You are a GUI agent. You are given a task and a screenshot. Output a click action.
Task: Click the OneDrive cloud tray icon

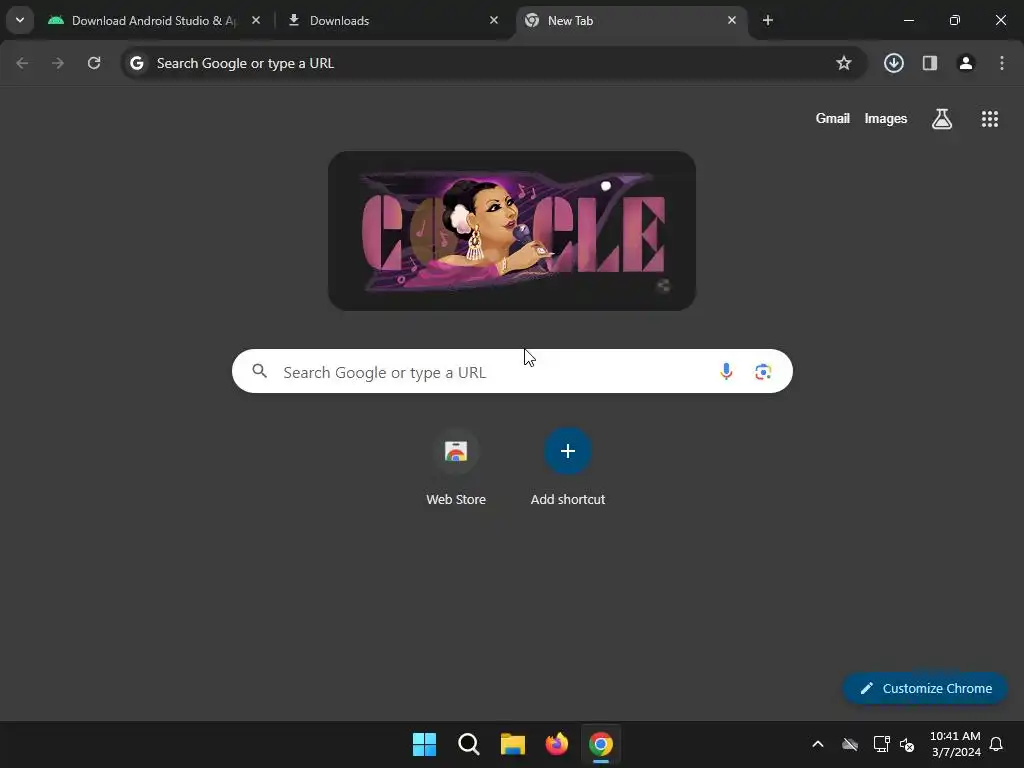coord(850,744)
